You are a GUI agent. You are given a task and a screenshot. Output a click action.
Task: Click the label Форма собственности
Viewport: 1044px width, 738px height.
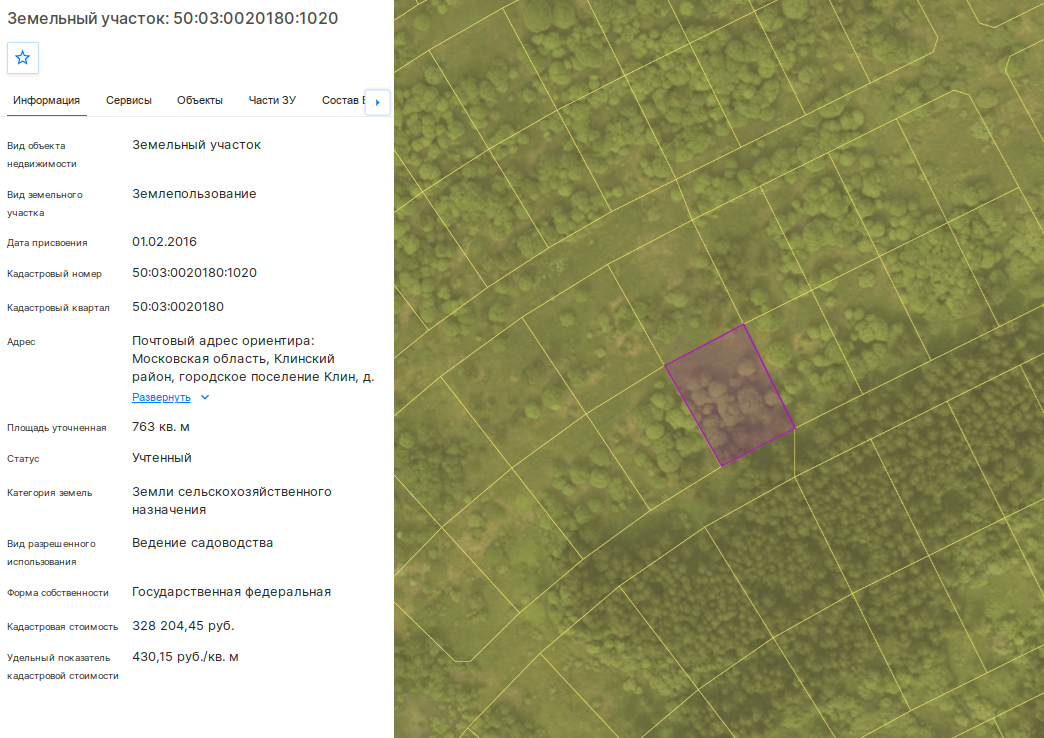(x=58, y=593)
